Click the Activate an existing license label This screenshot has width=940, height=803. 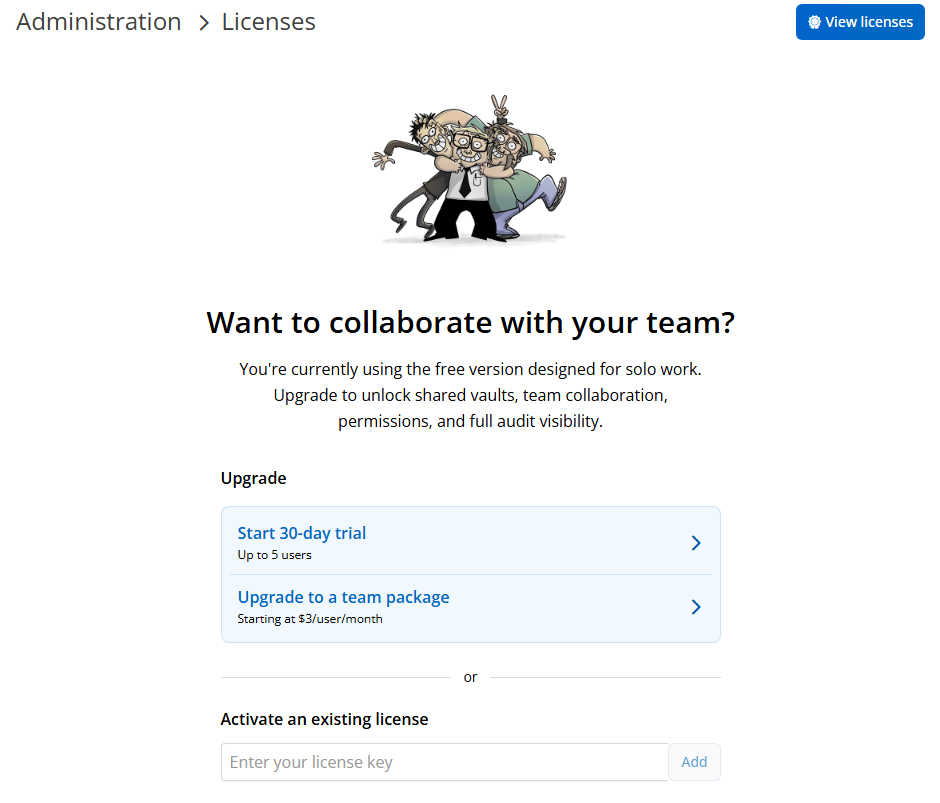pos(324,719)
